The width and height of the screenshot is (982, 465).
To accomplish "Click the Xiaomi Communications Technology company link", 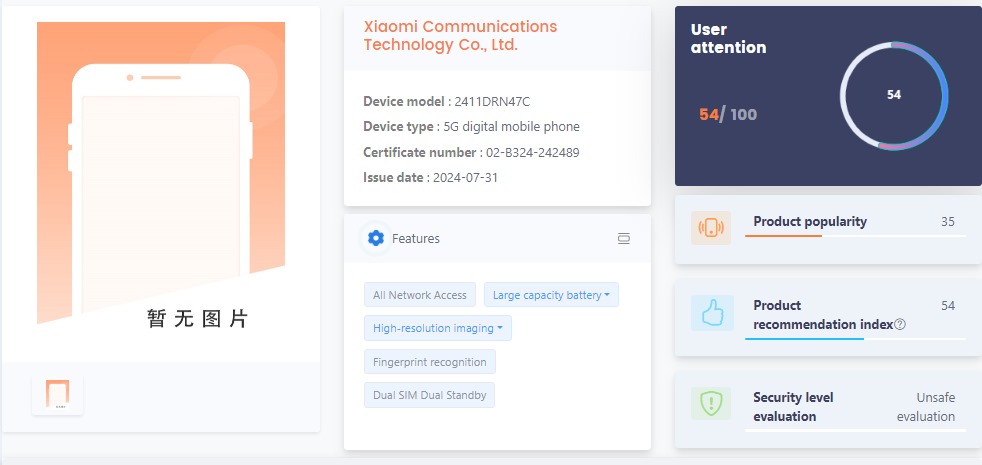I will (x=460, y=36).
